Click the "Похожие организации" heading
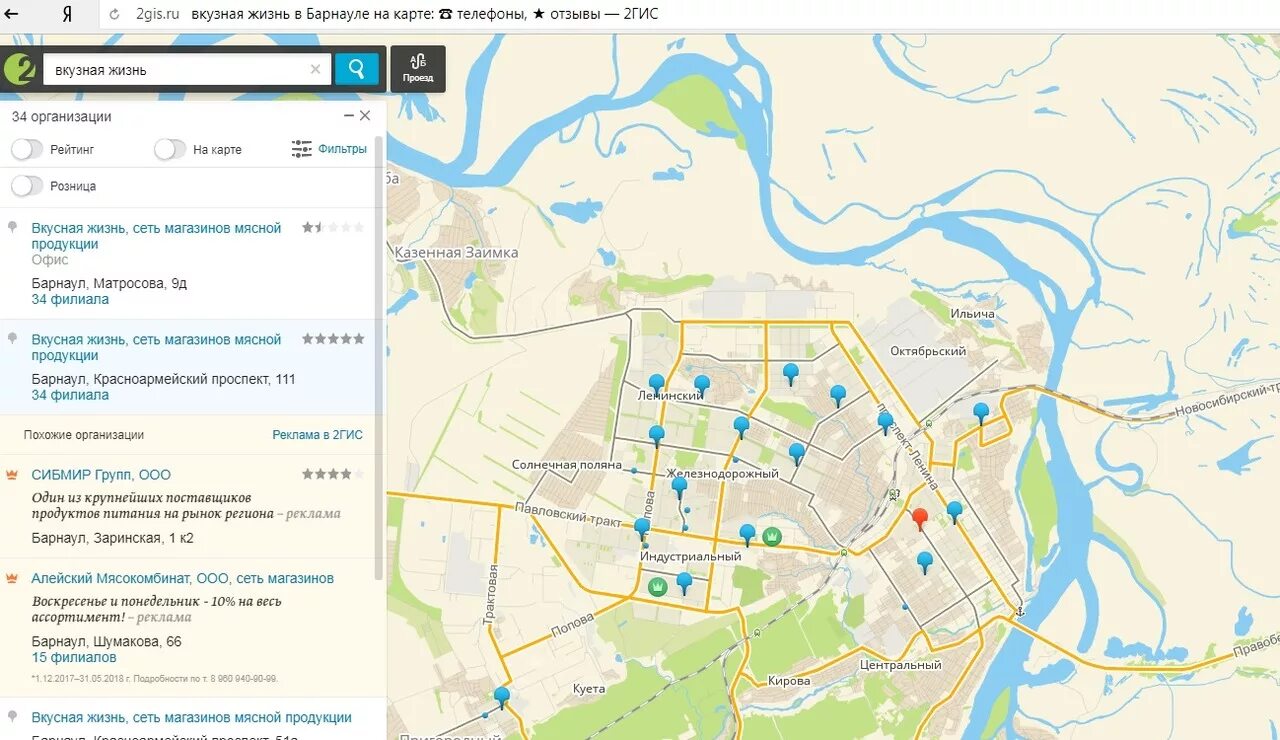 coord(84,435)
